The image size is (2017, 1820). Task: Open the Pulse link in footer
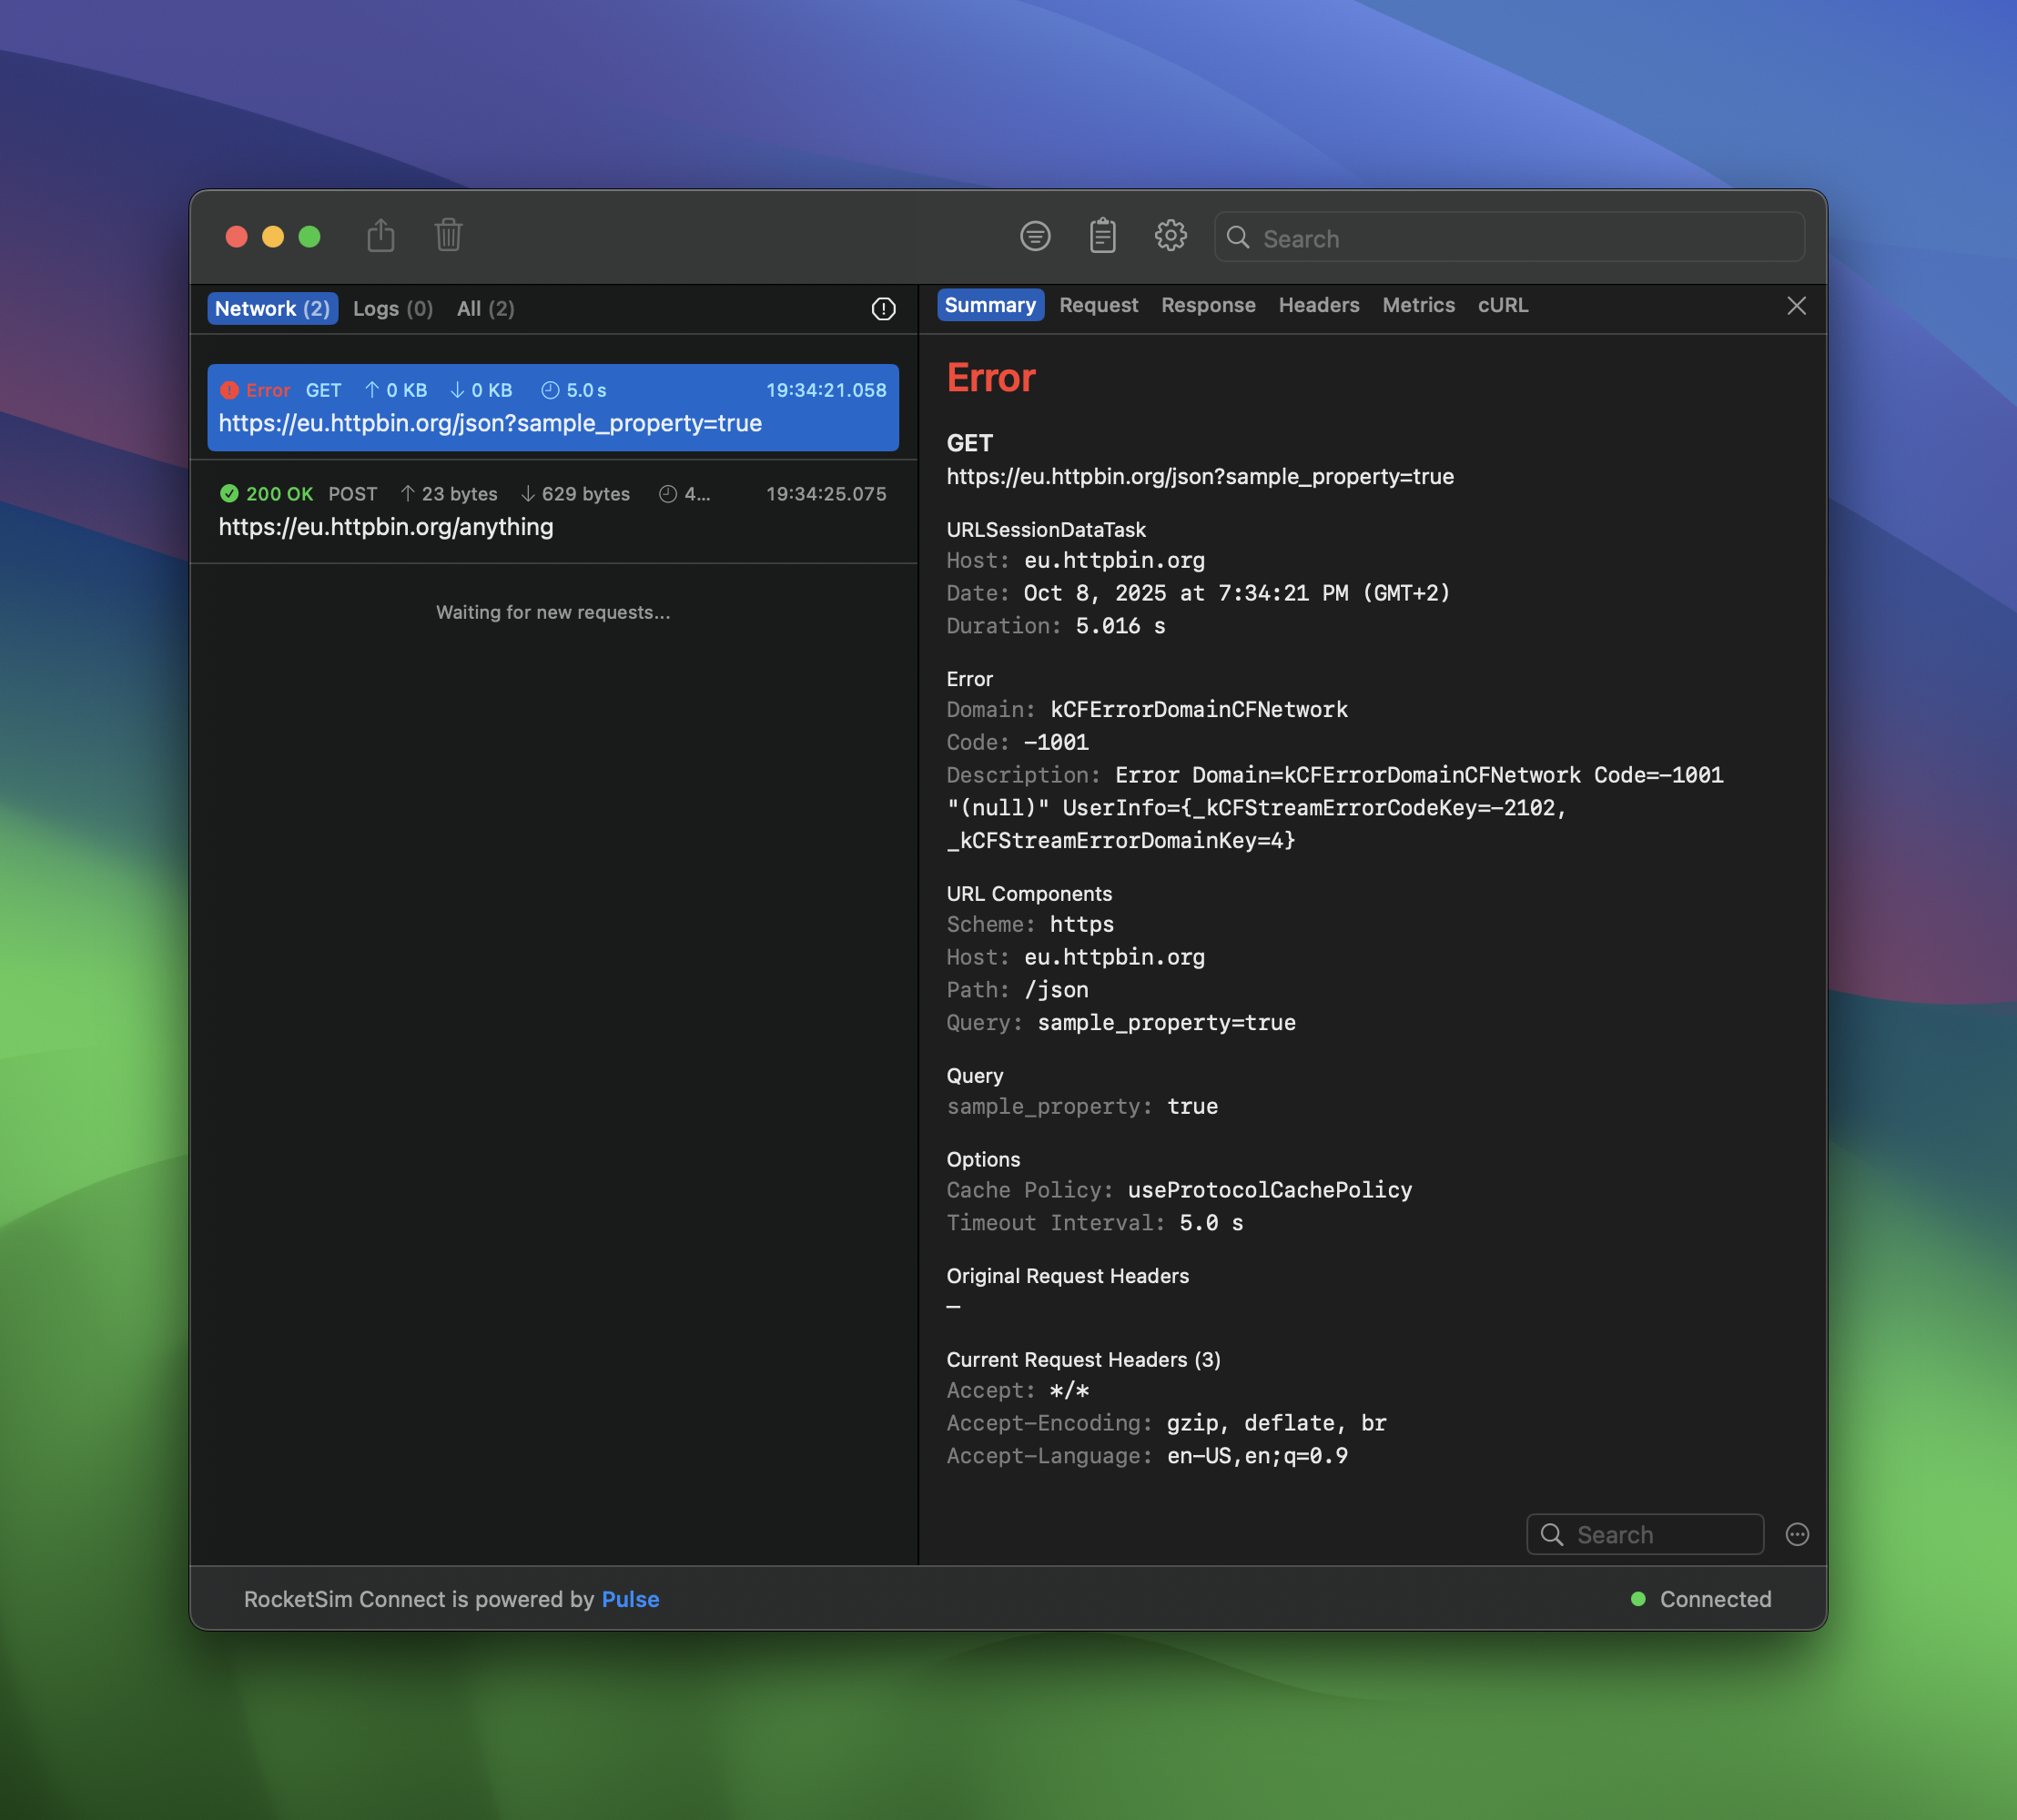[x=630, y=1599]
